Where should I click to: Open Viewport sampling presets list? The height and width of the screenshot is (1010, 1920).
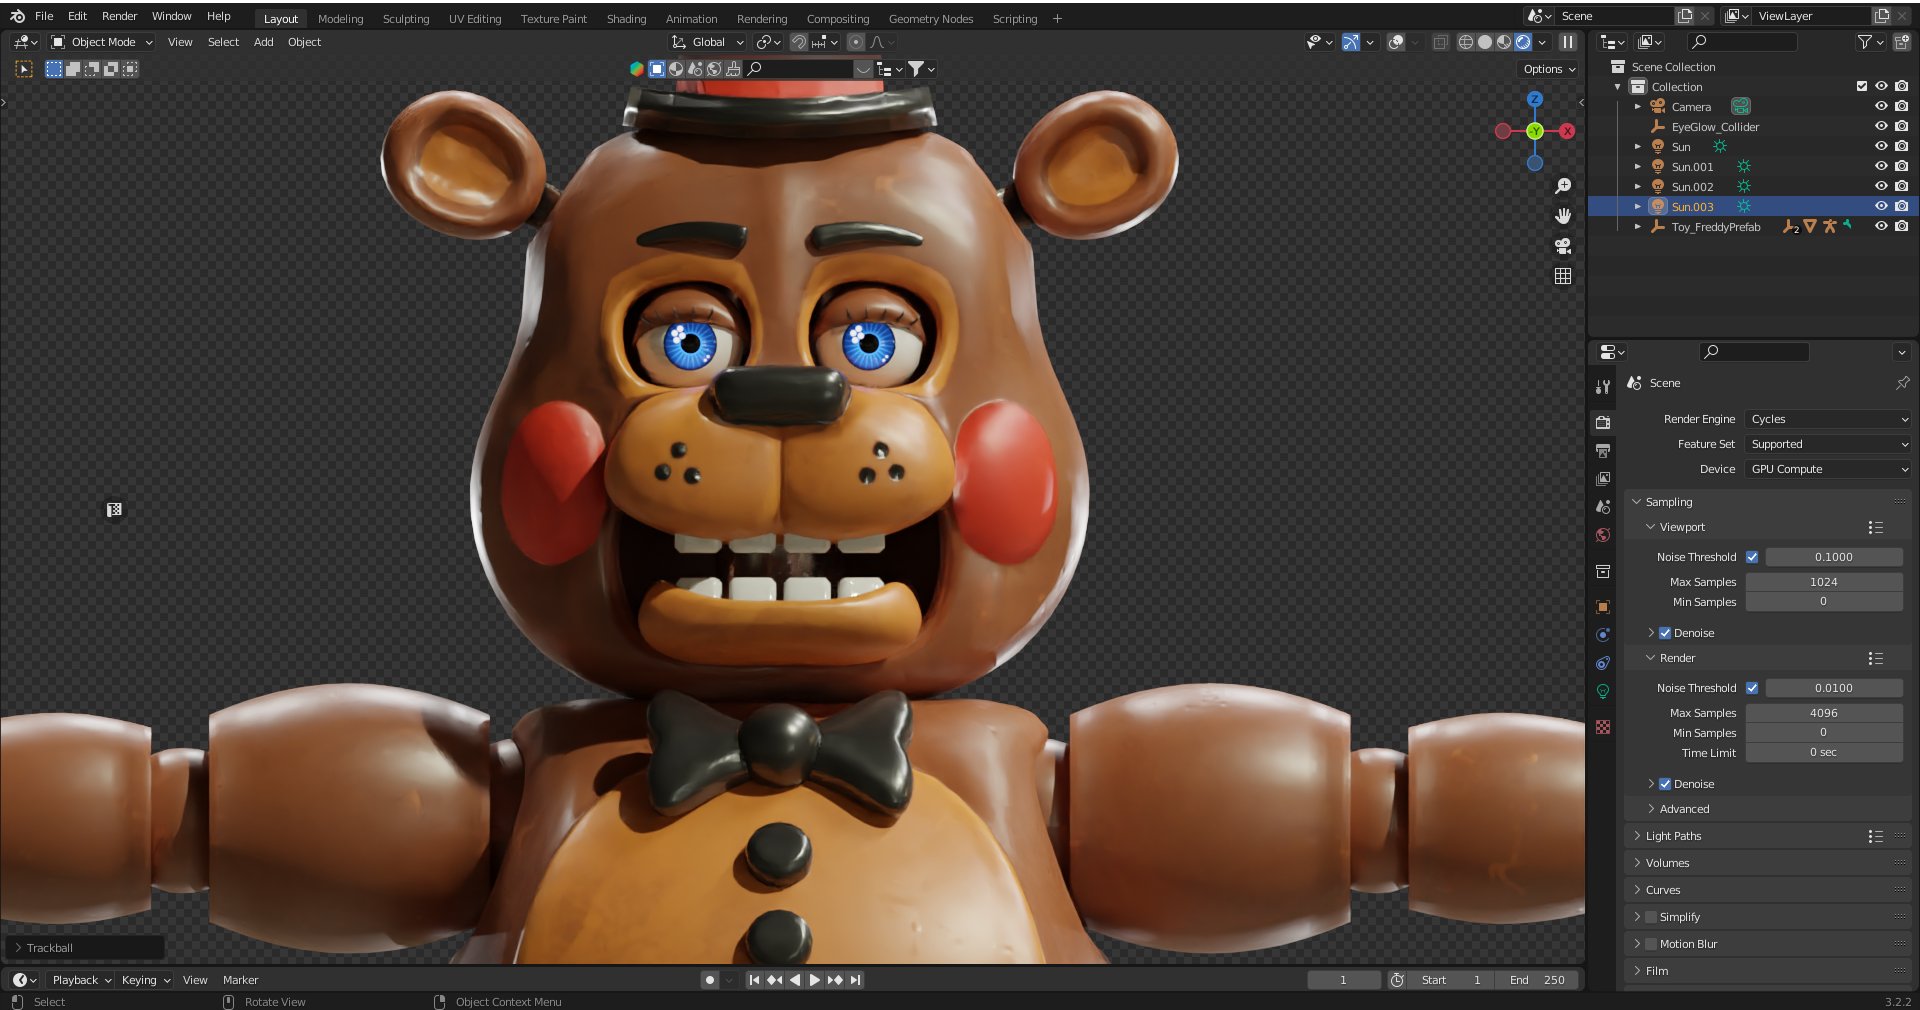point(1875,527)
